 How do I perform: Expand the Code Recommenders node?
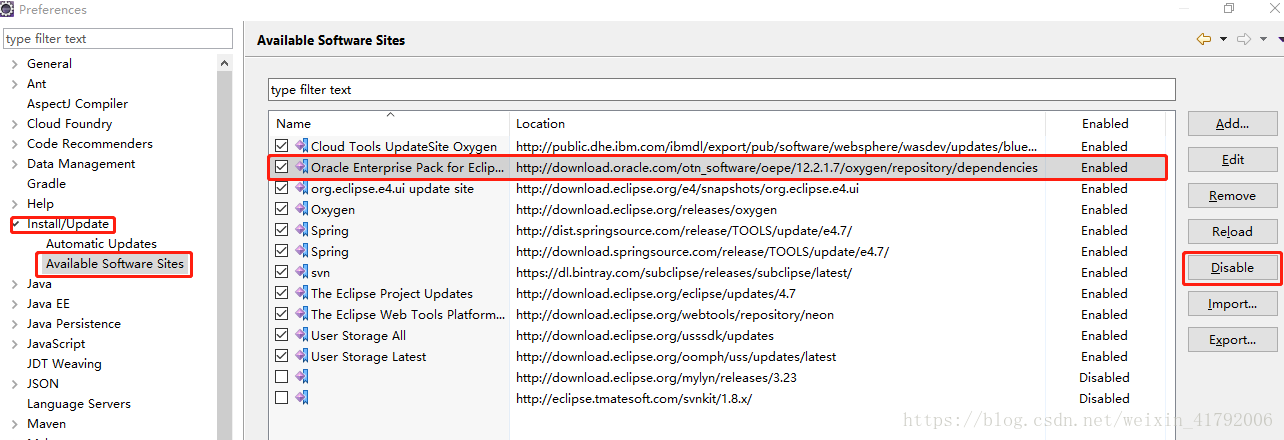point(15,144)
